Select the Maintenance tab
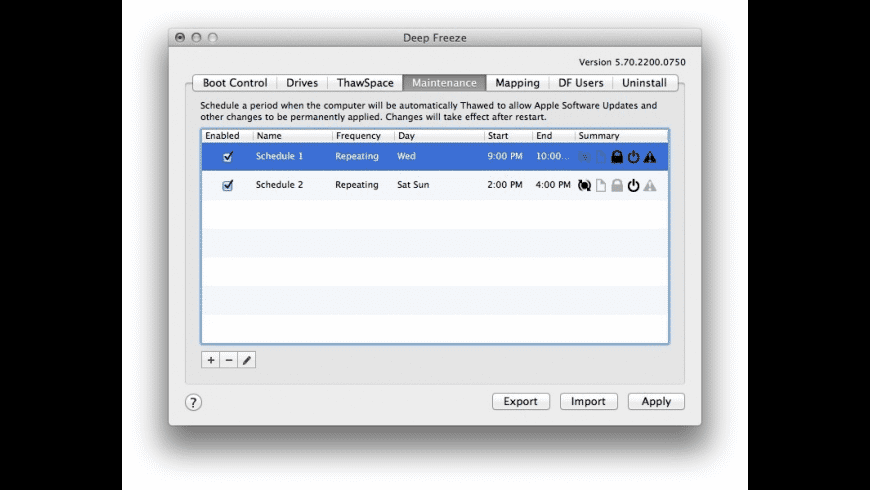The height and width of the screenshot is (490, 870). 444,83
